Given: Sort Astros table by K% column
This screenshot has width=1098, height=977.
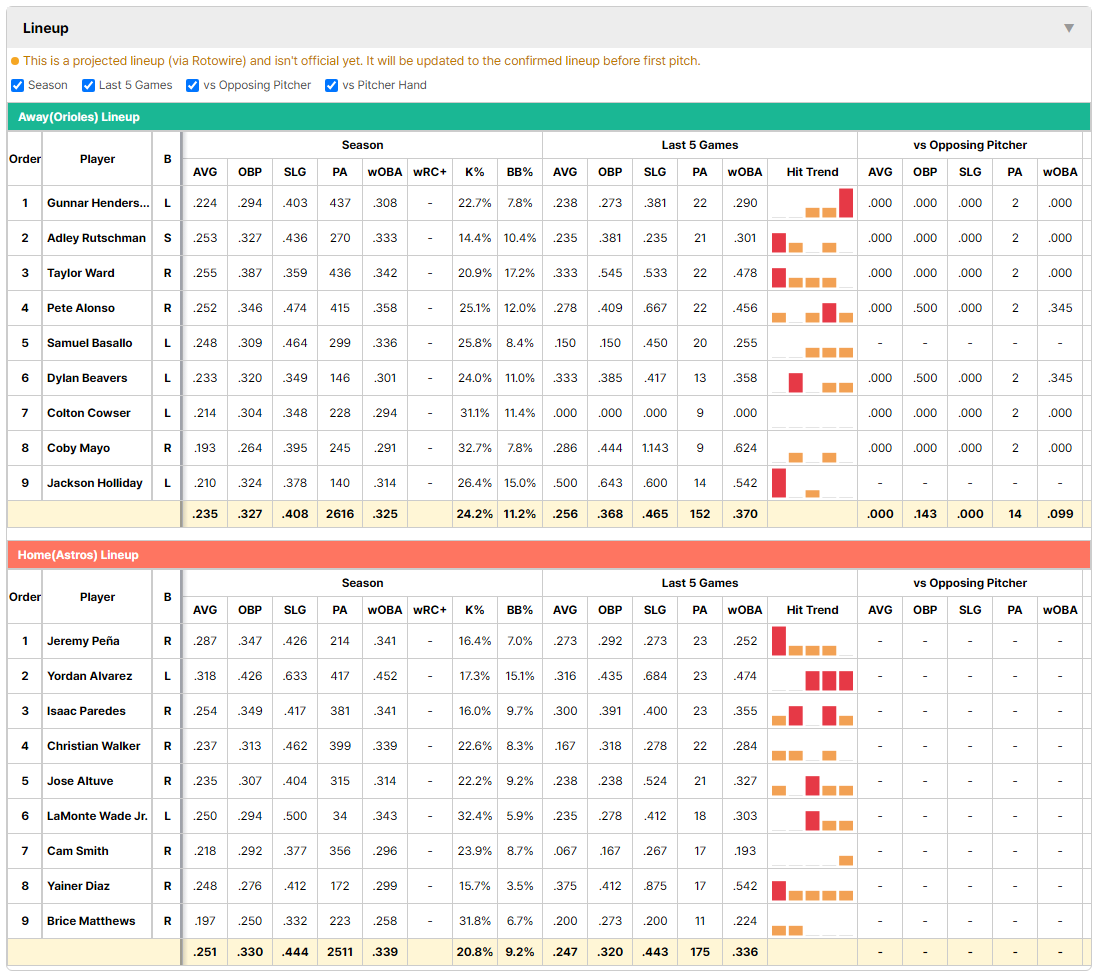Looking at the screenshot, I should pos(474,610).
